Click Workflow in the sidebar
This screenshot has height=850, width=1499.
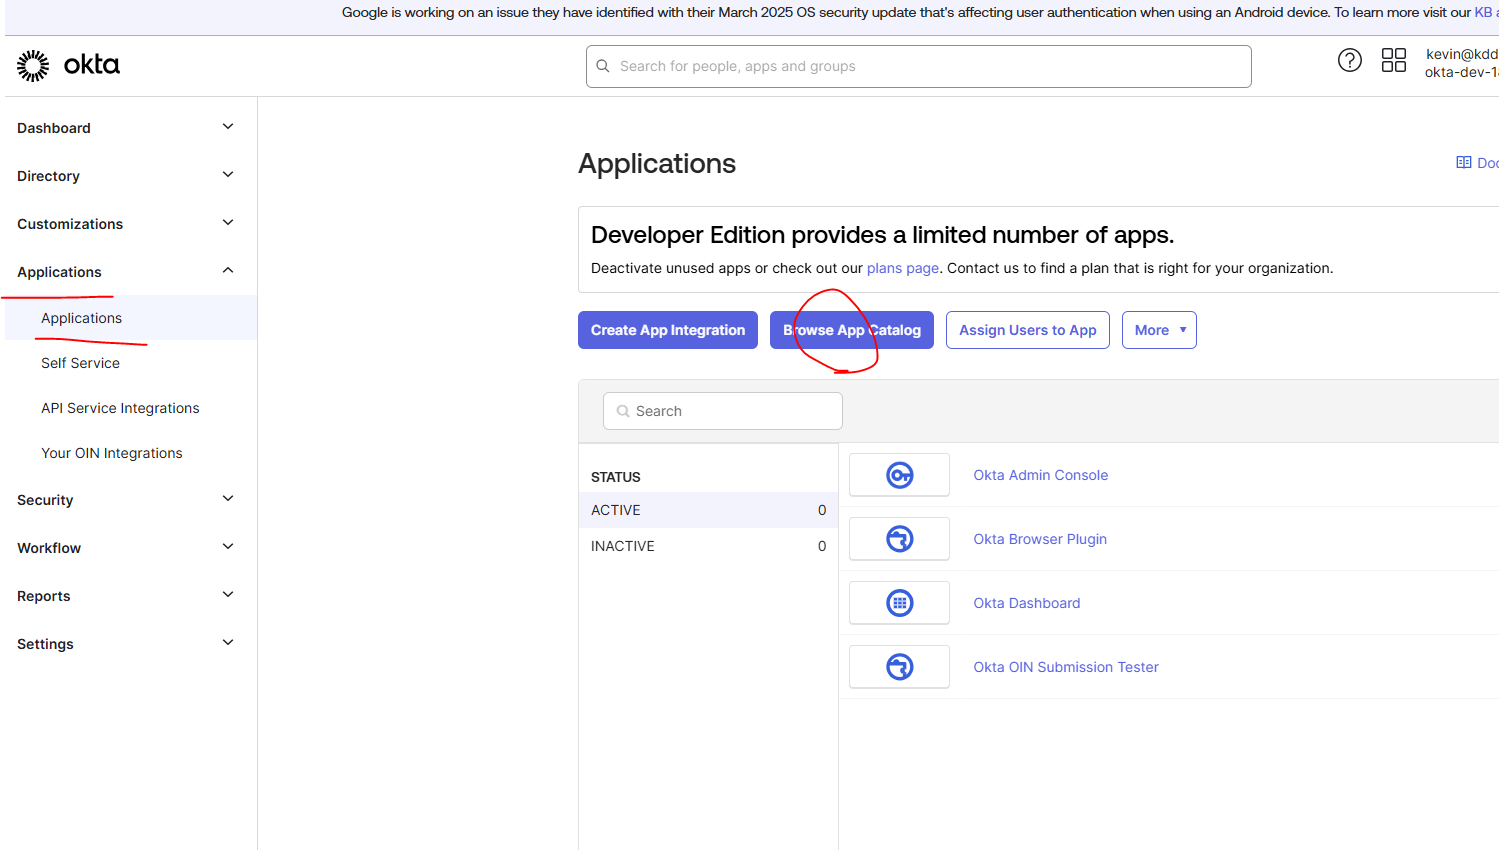pos(49,548)
